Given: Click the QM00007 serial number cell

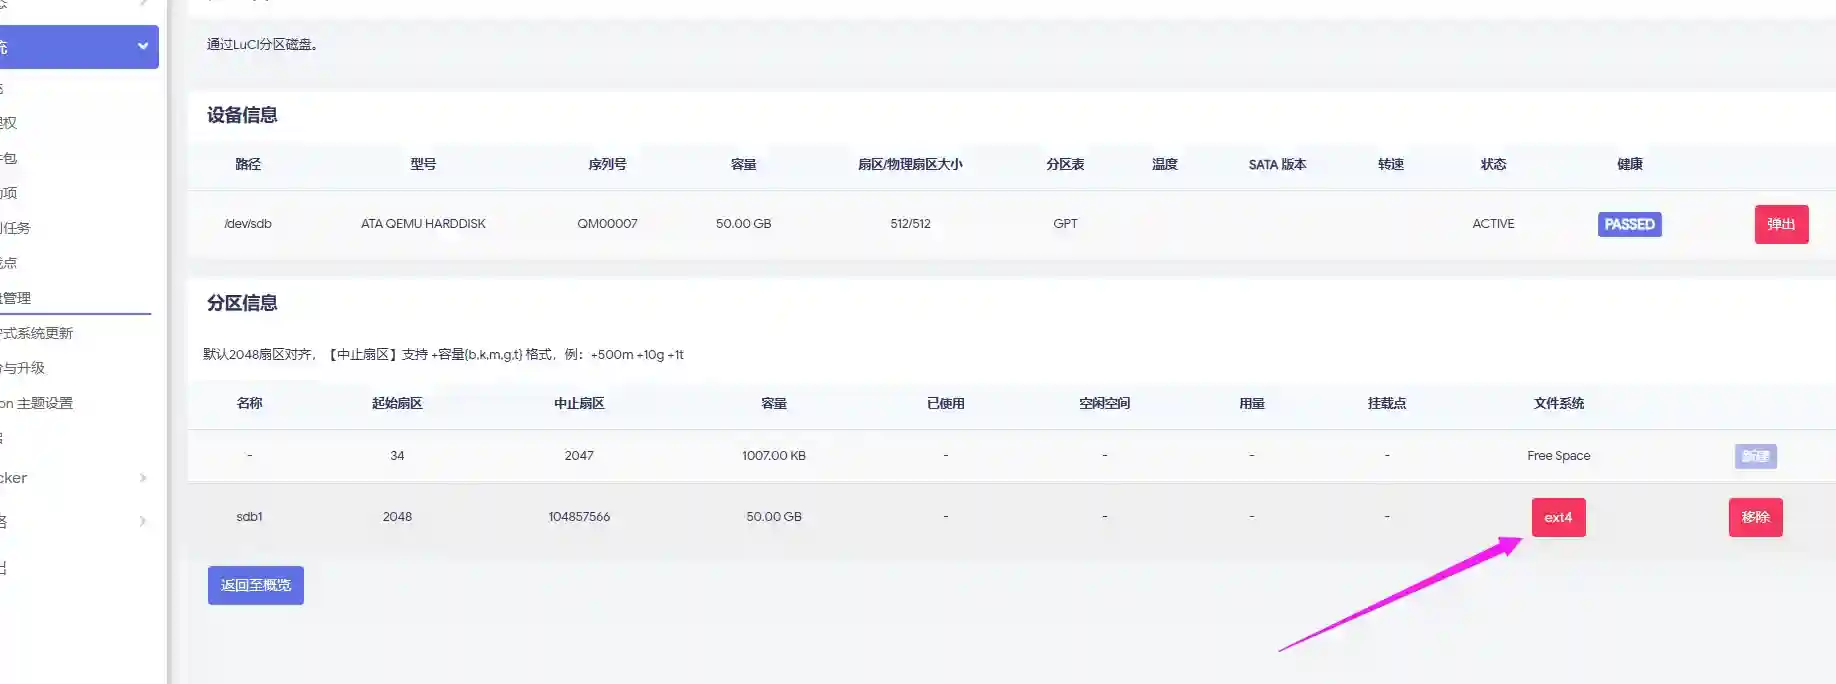Looking at the screenshot, I should (x=607, y=224).
